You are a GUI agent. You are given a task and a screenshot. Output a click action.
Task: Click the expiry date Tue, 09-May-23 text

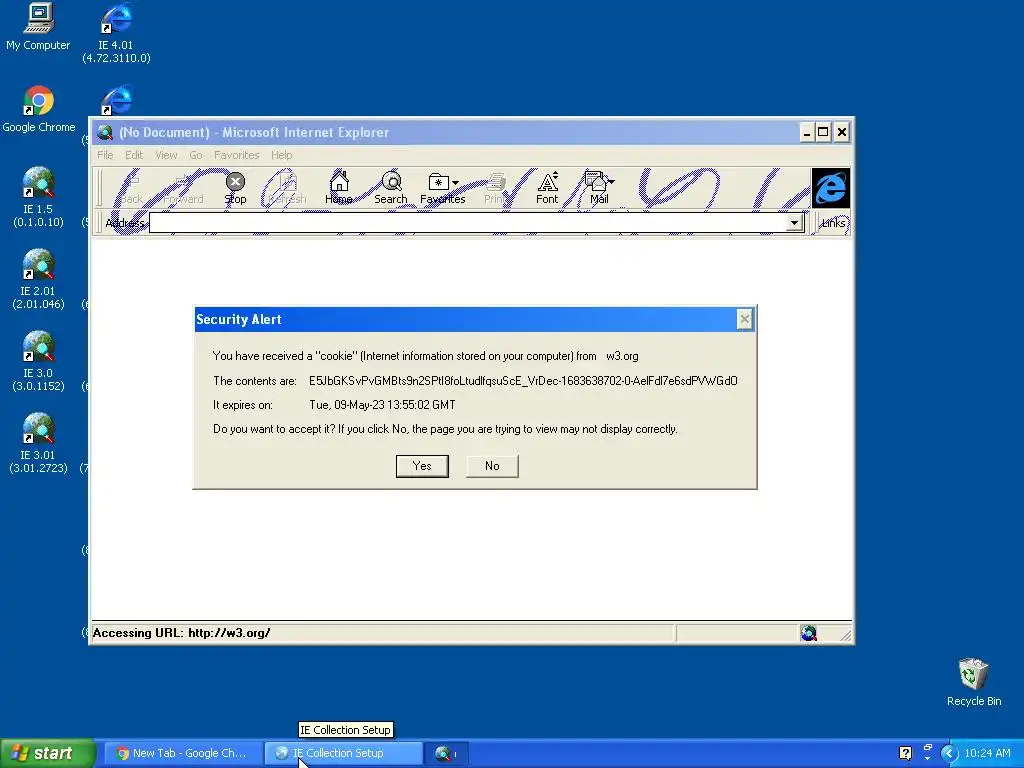[382, 405]
